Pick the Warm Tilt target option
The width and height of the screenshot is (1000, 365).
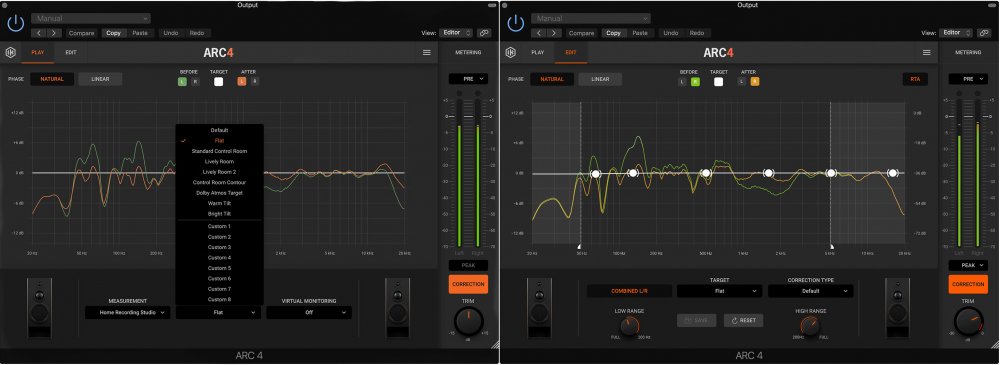pos(219,203)
